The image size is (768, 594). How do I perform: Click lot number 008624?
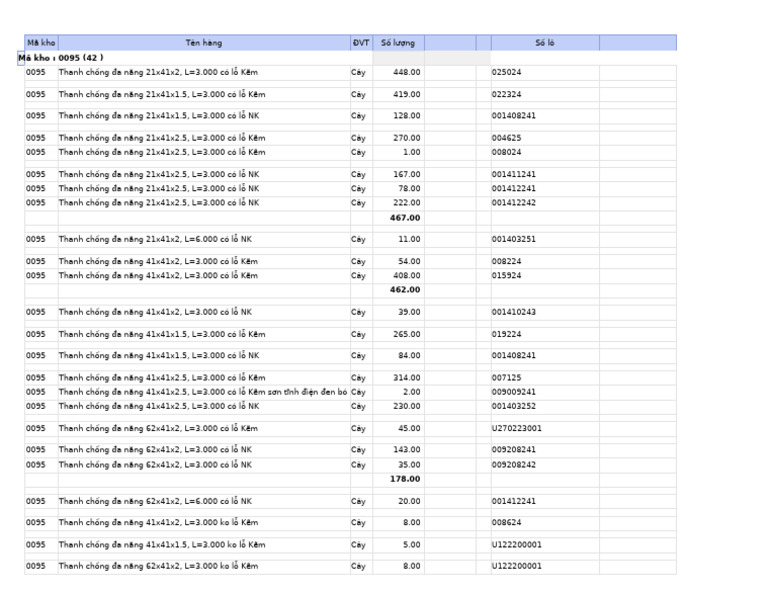(x=545, y=523)
